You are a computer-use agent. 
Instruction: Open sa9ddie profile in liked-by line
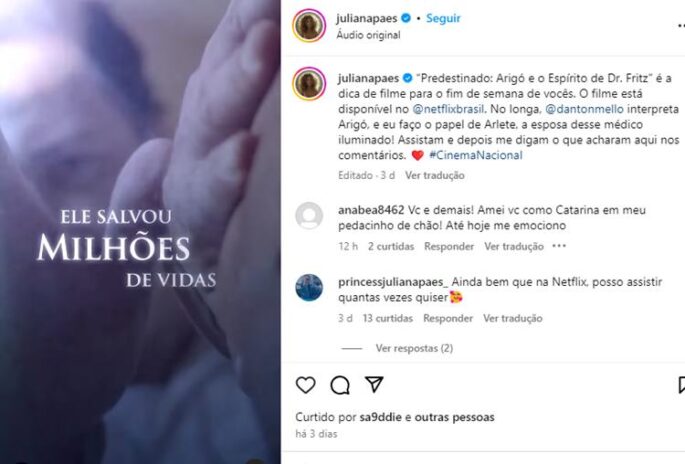pyautogui.click(x=380, y=417)
